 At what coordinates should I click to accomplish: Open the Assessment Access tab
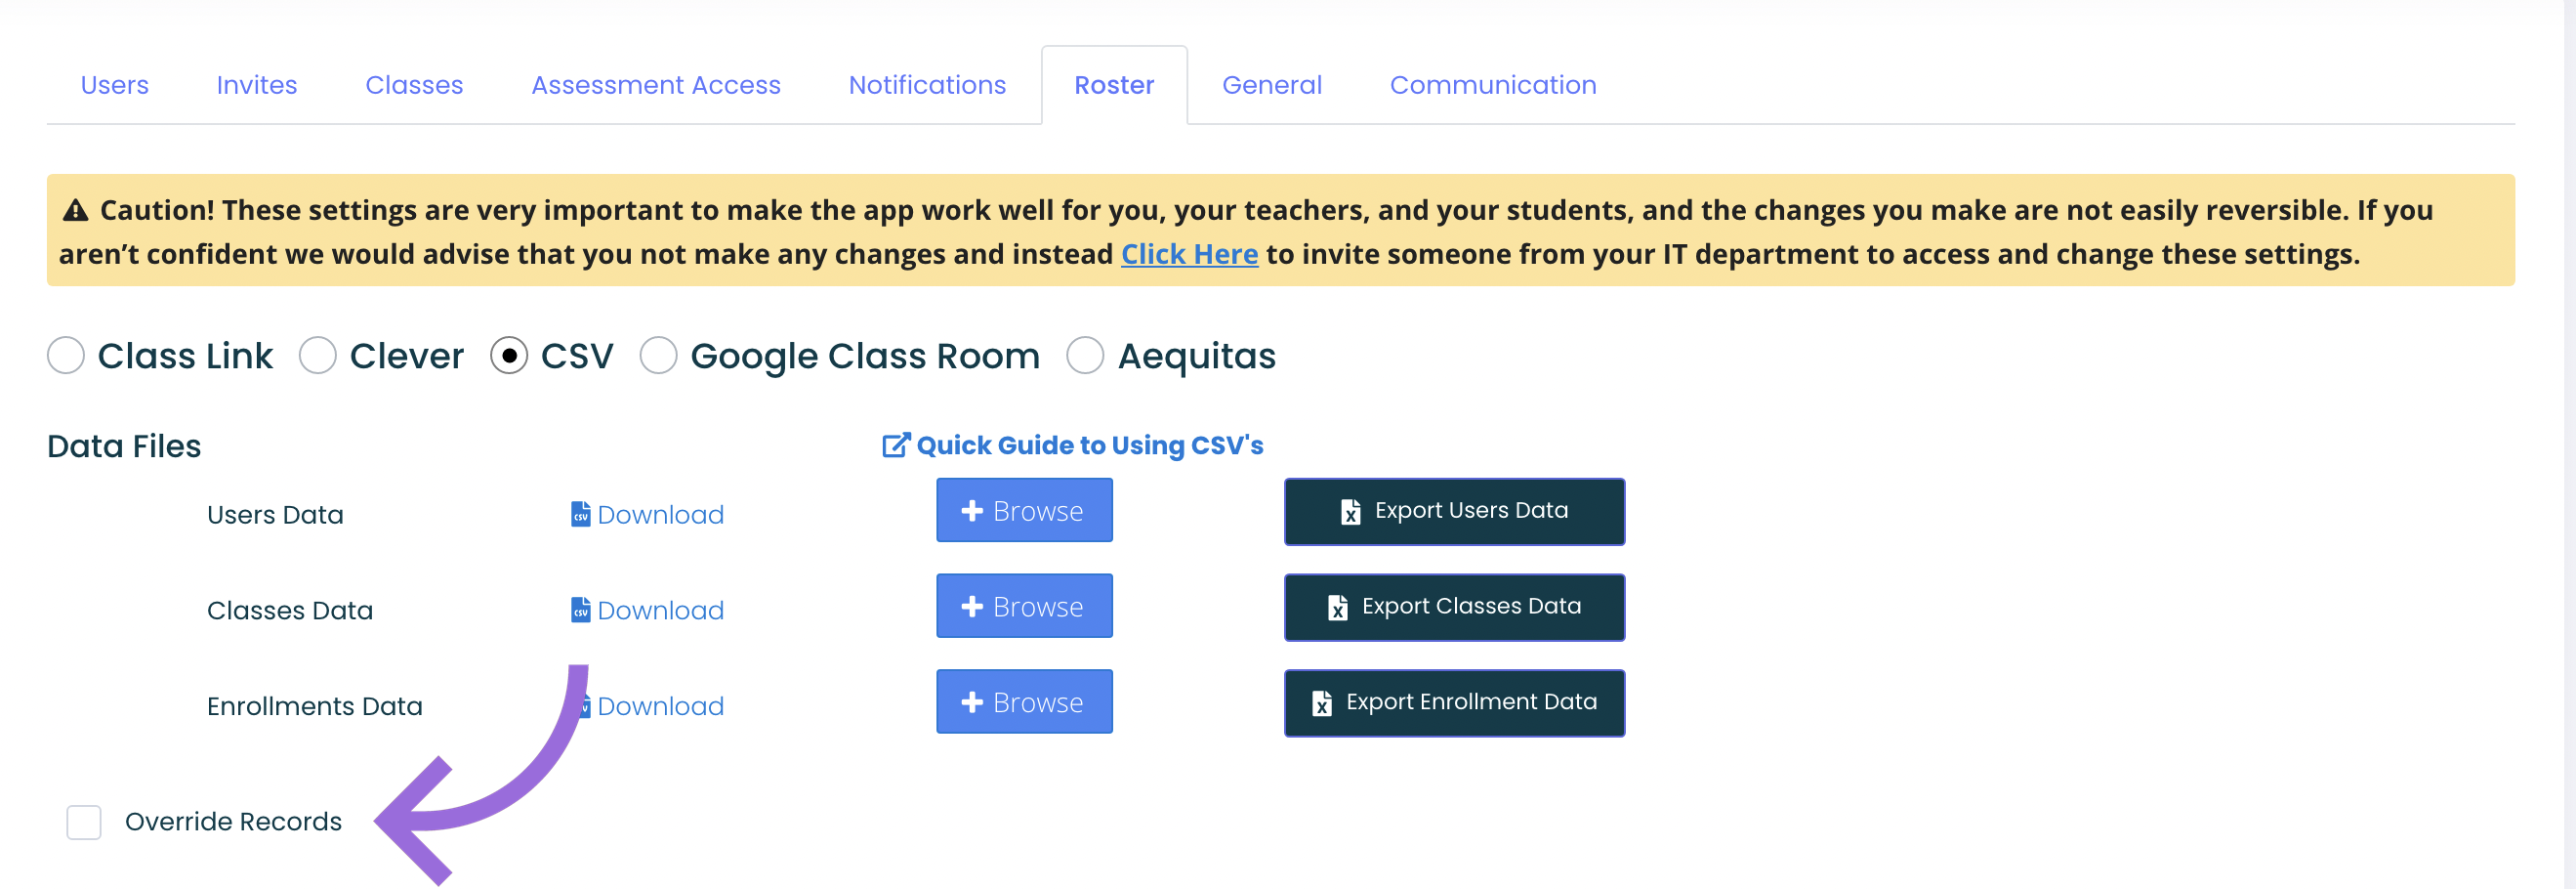coord(656,85)
